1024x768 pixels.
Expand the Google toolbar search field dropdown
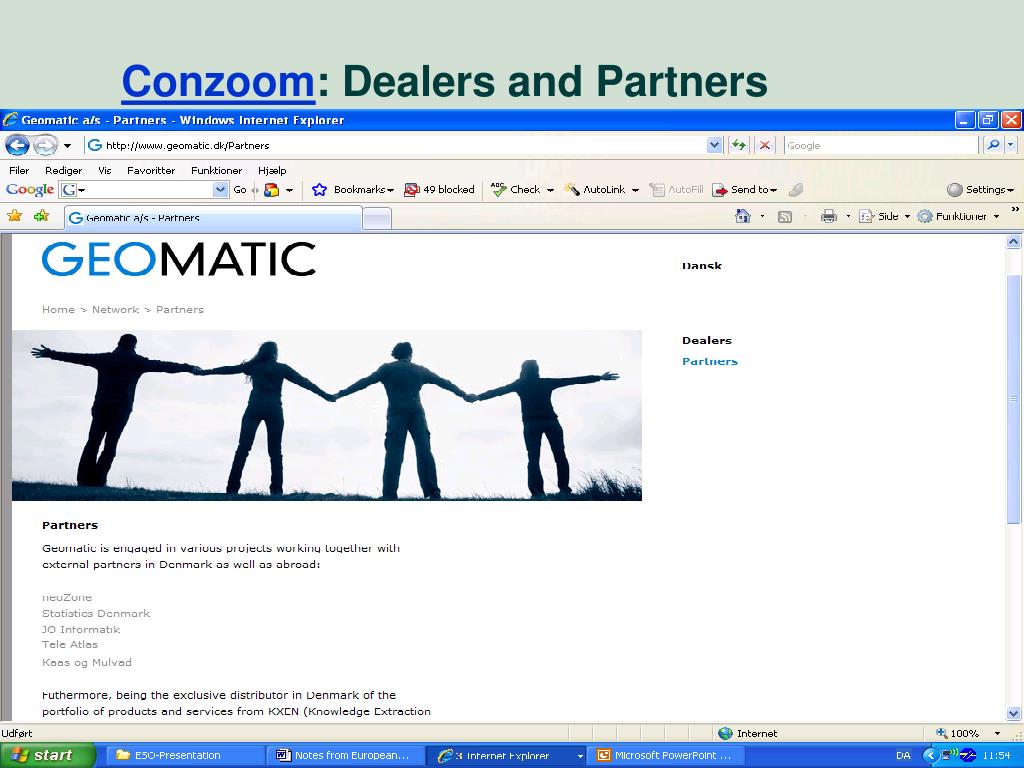click(220, 189)
